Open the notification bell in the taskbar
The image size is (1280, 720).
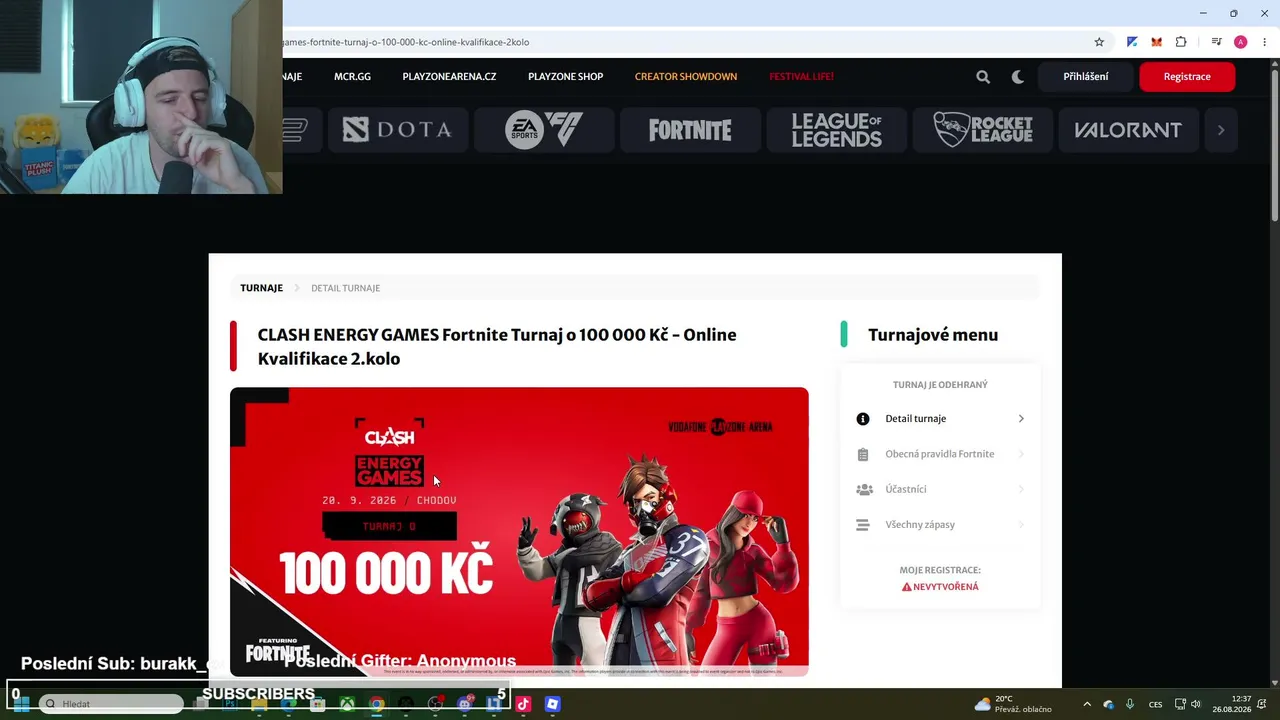pyautogui.click(x=1264, y=704)
